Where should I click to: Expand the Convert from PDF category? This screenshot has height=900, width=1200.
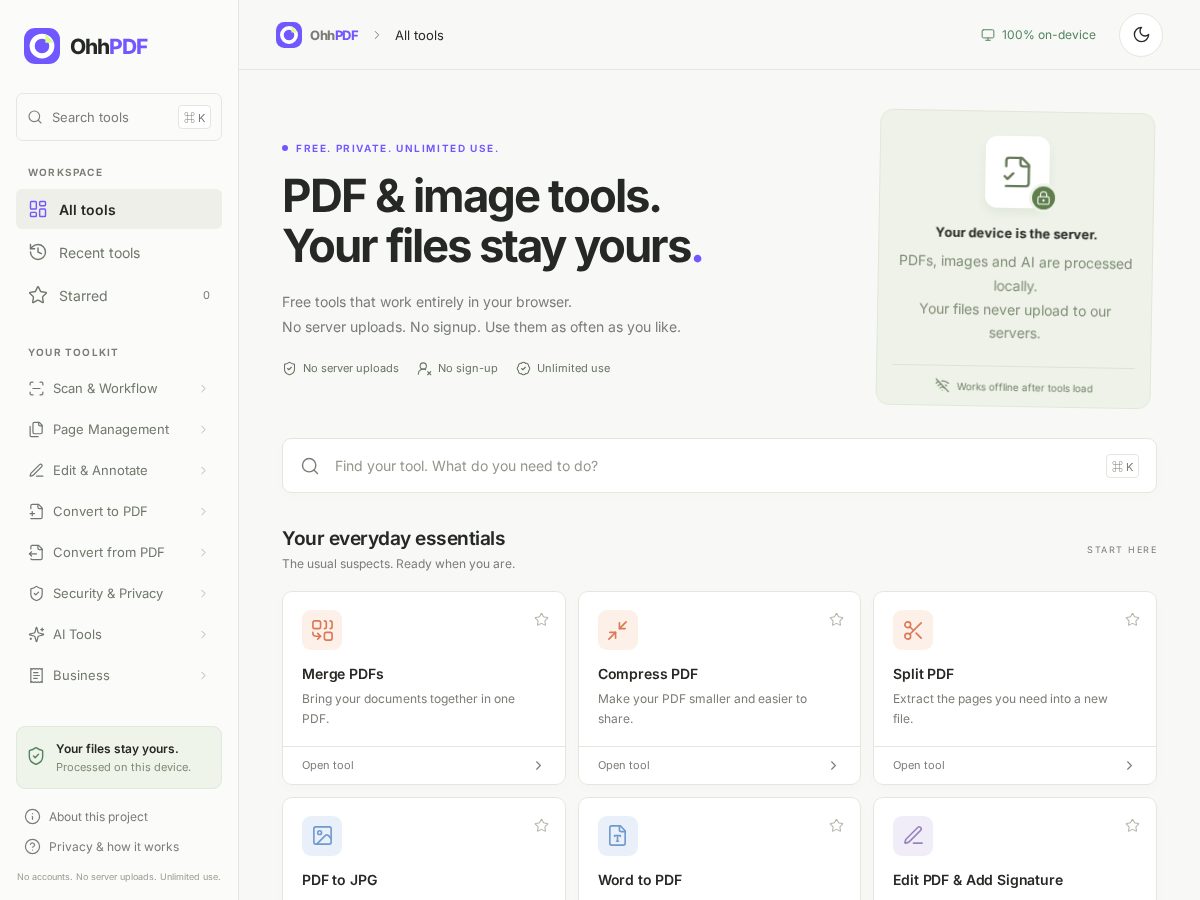[x=119, y=552]
